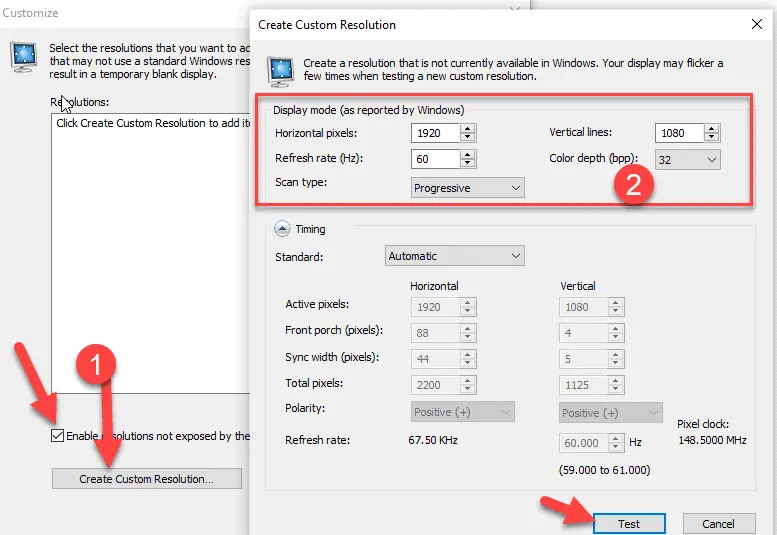Image resolution: width=777 pixels, height=535 pixels.
Task: Click Horizontal Front porch 88 field
Action: click(436, 333)
